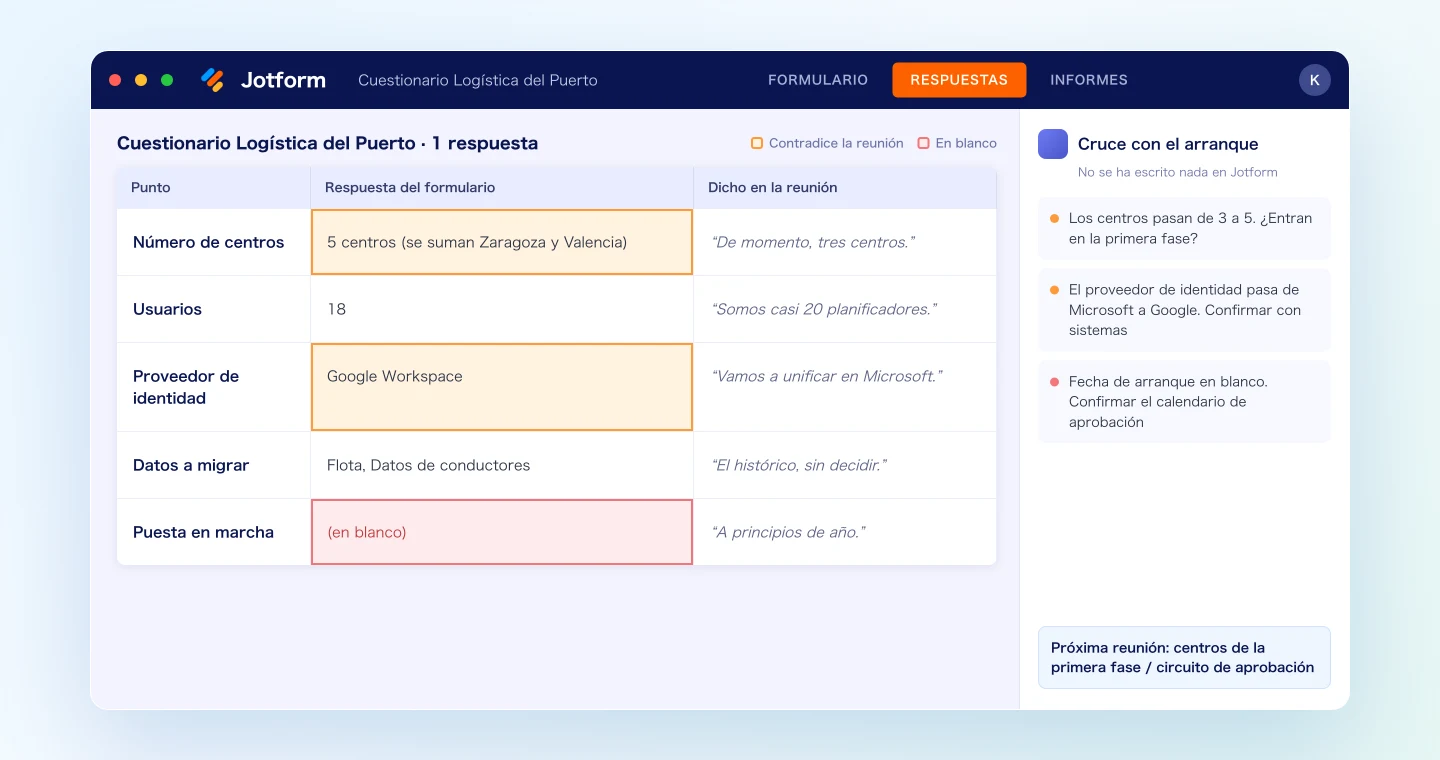The height and width of the screenshot is (760, 1440).
Task: Click the orange Contradice la reunión legend marker
Action: pyautogui.click(x=757, y=143)
